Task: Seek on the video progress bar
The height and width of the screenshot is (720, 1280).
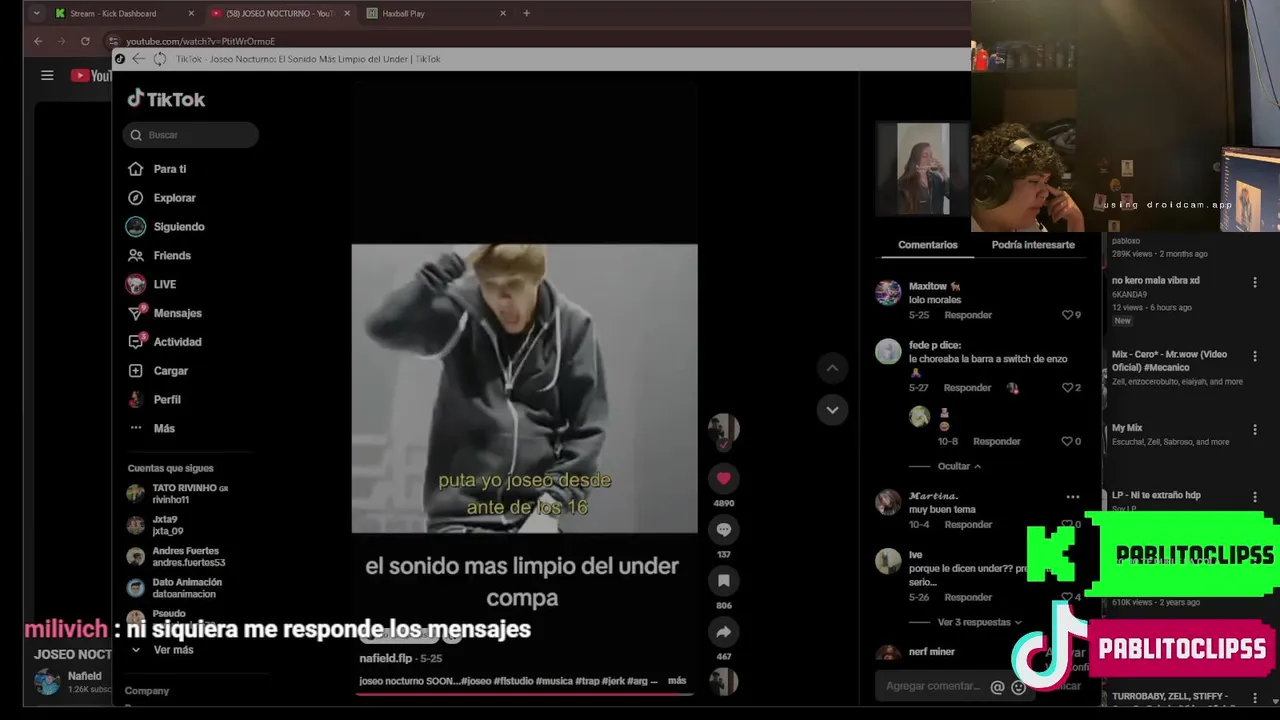Action: coord(525,692)
